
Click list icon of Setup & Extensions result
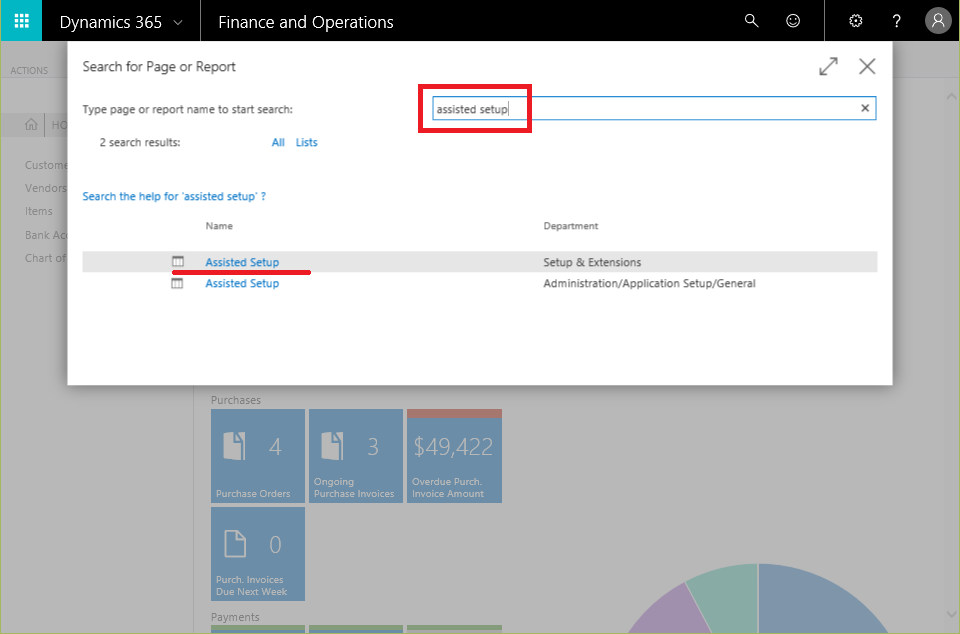coord(178,262)
